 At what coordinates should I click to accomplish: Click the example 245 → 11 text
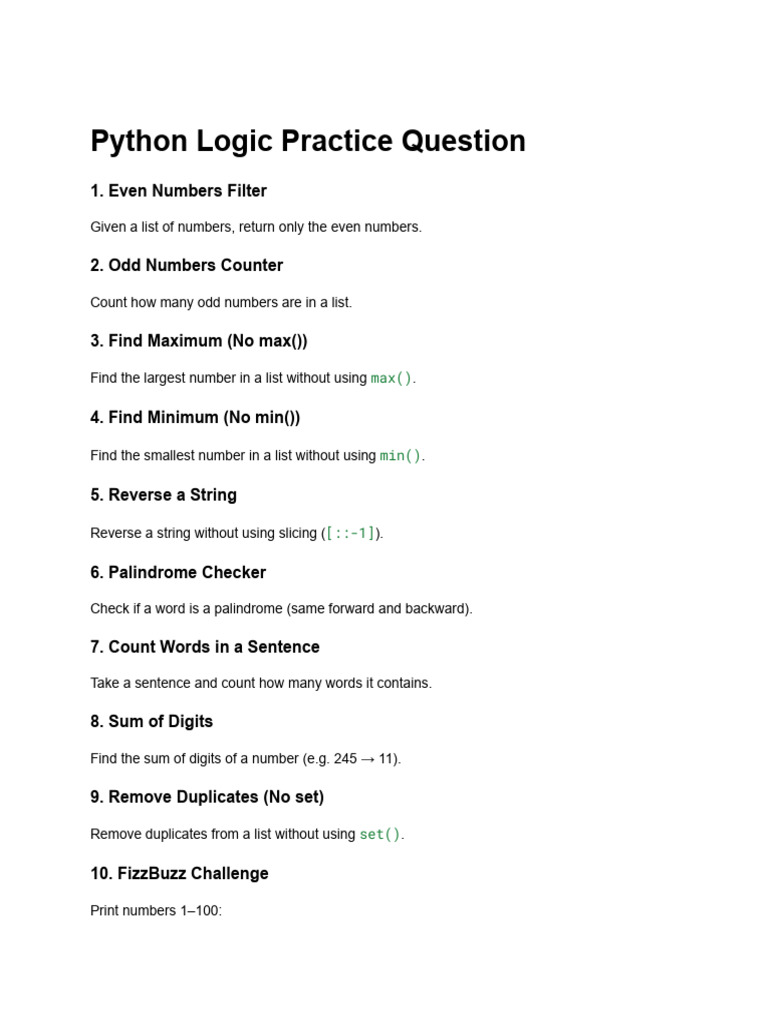(366, 759)
